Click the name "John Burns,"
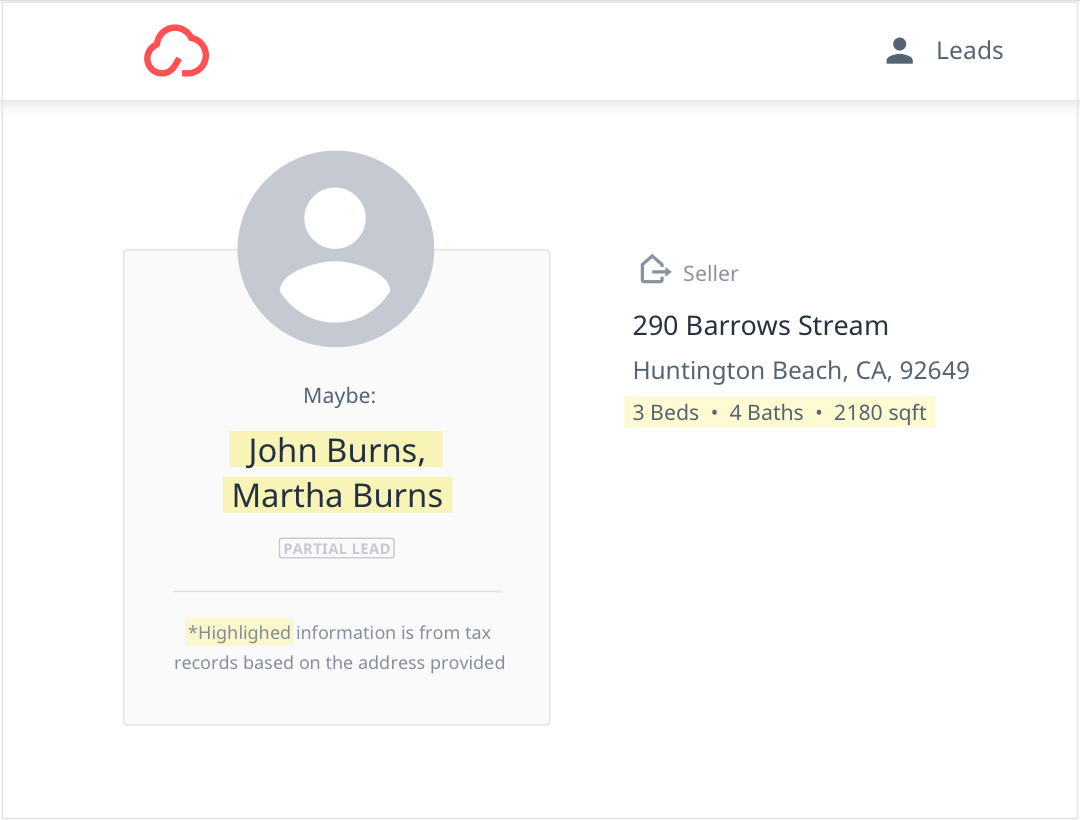Screen dimensions: 1080x820 click(336, 450)
